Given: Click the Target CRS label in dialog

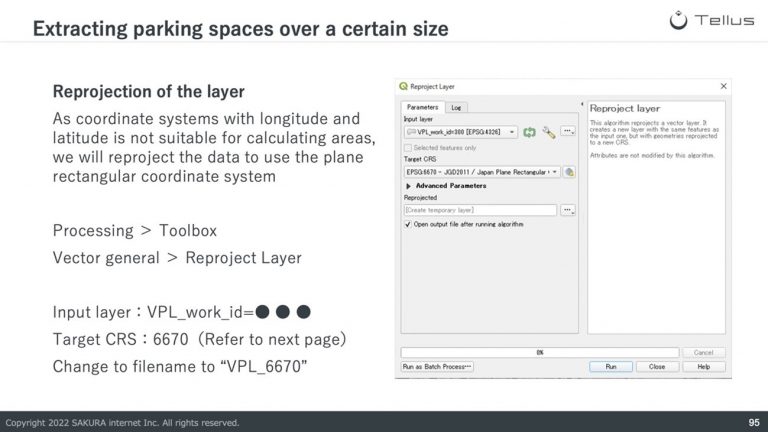Looking at the screenshot, I should pyautogui.click(x=420, y=159).
